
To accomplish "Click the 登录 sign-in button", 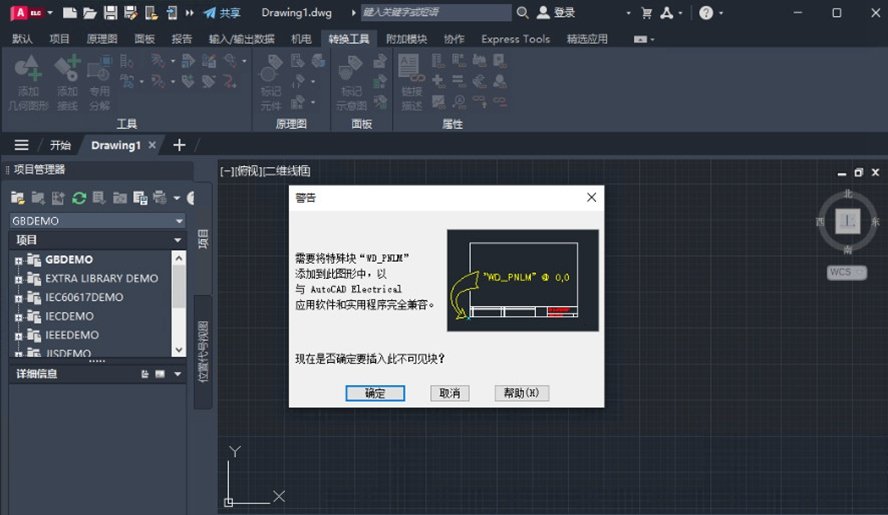I will pos(556,12).
